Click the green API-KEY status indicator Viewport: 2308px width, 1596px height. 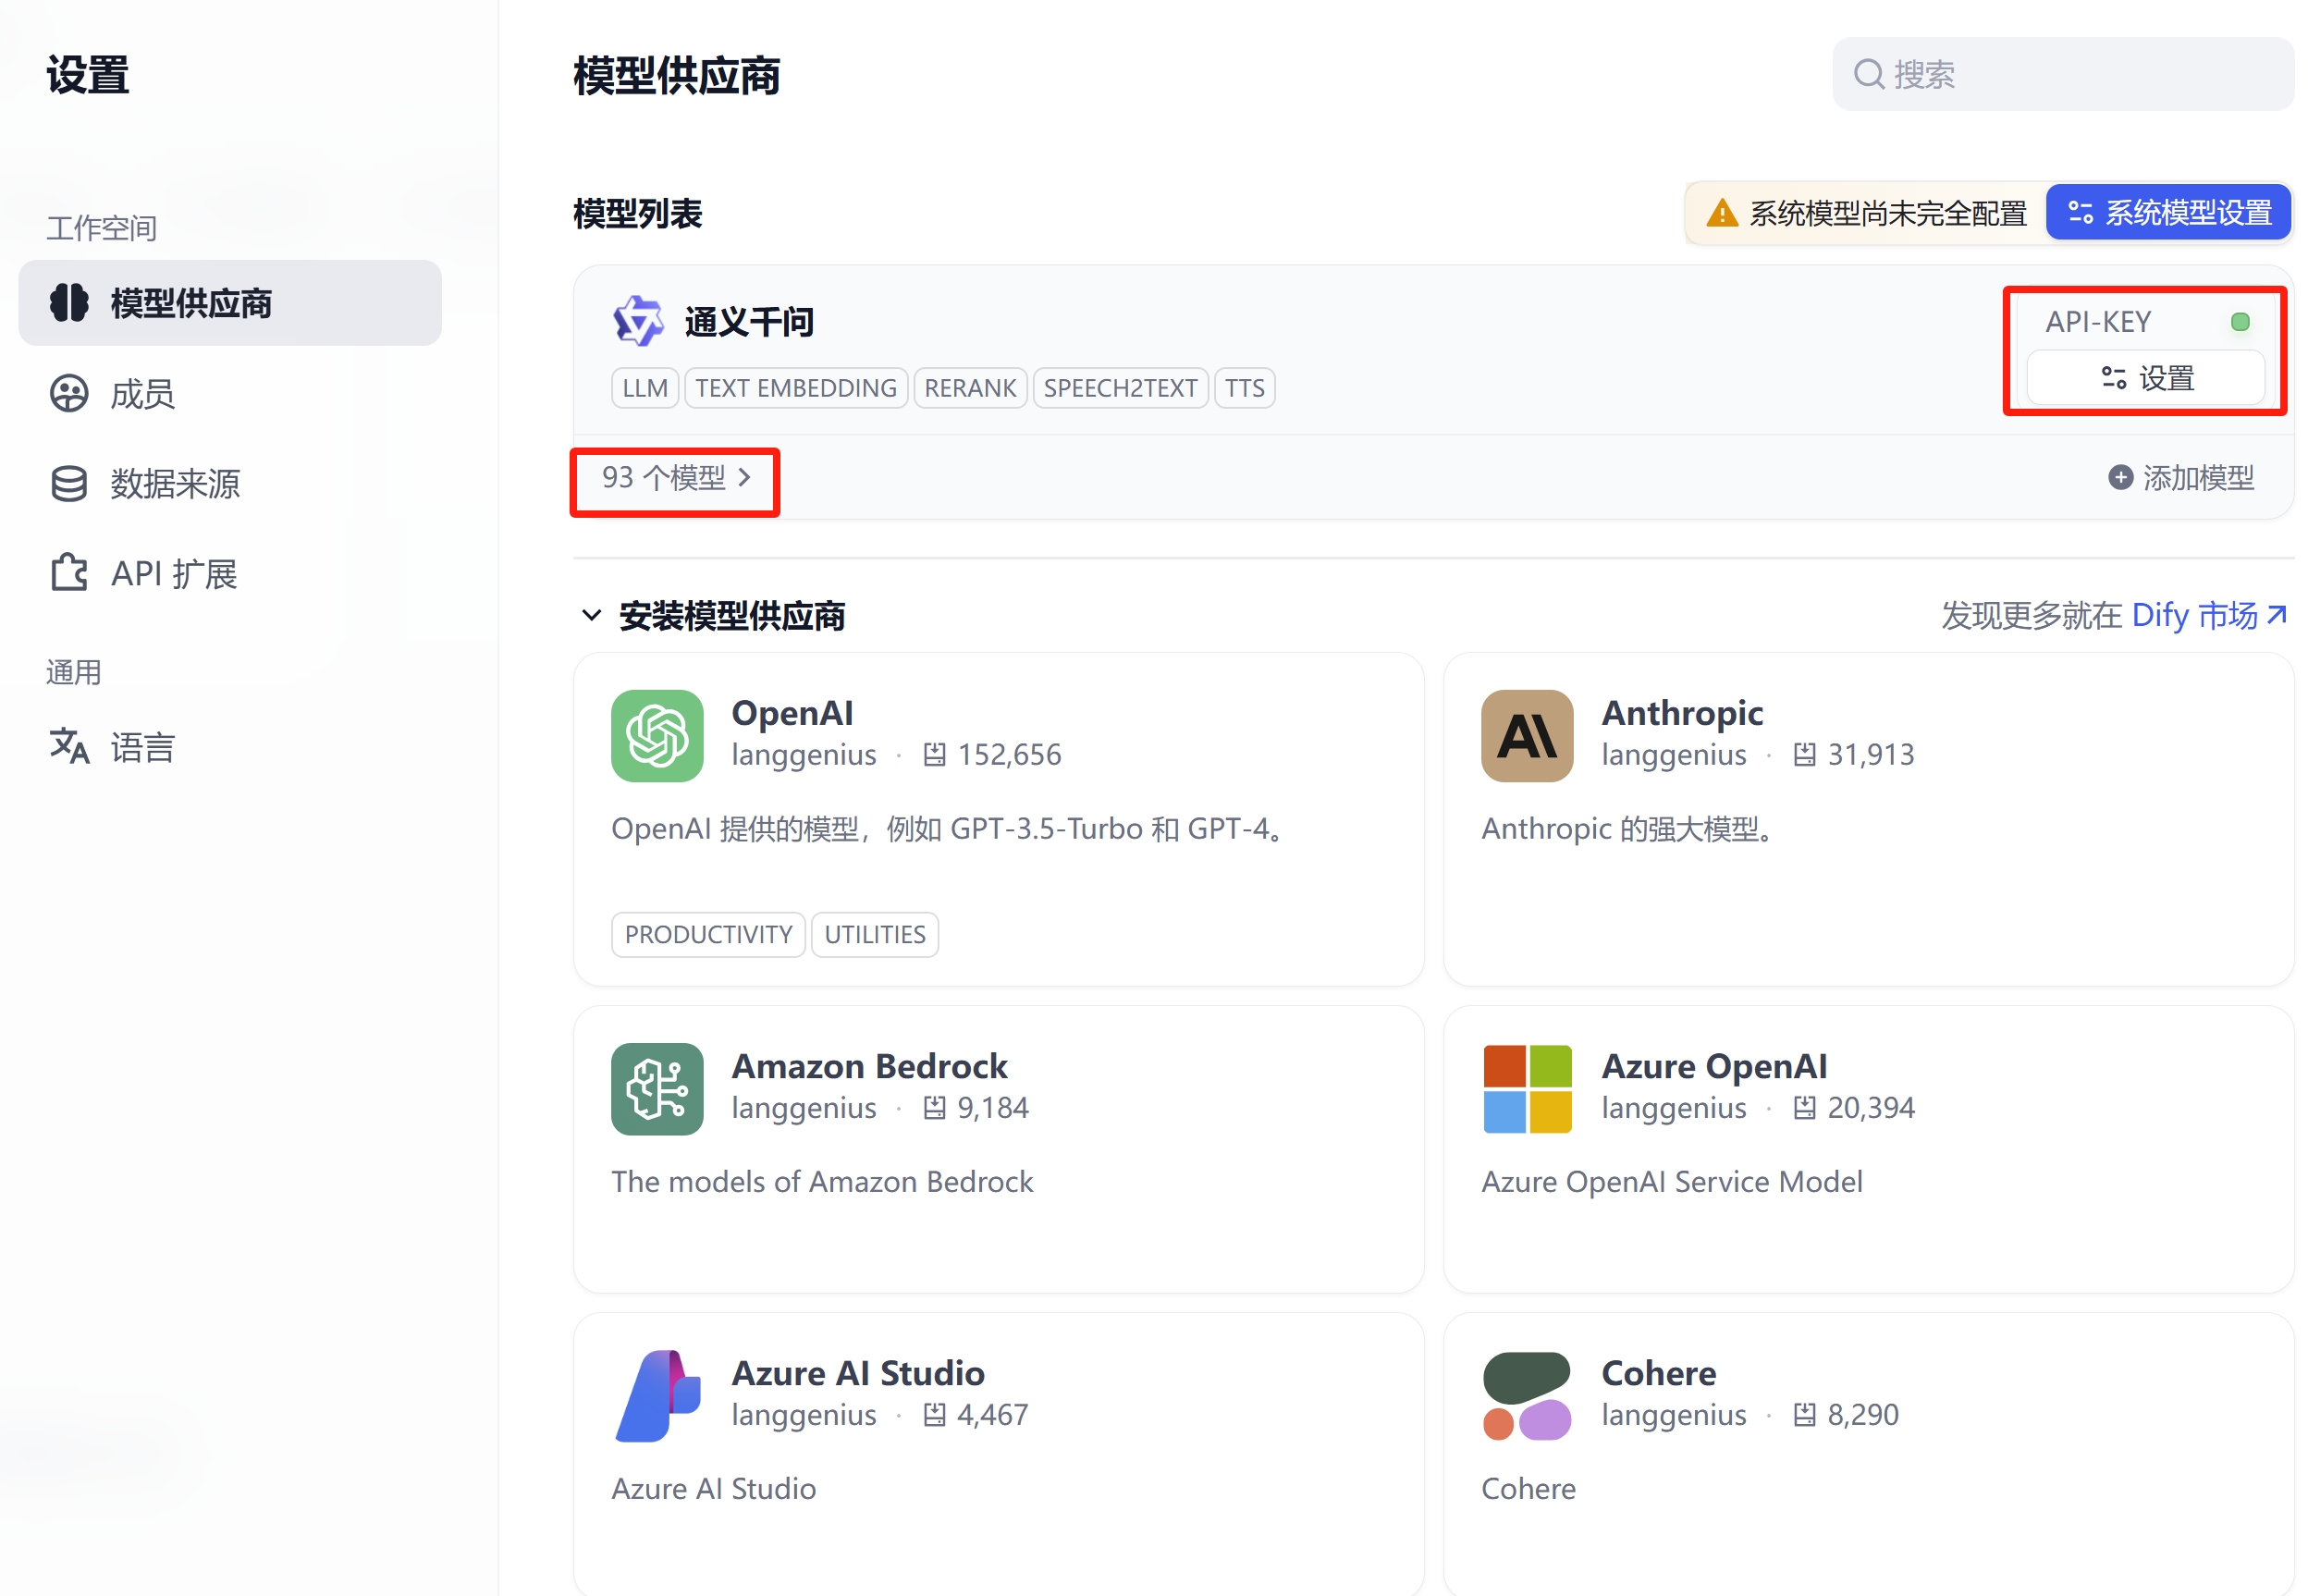(x=2240, y=322)
